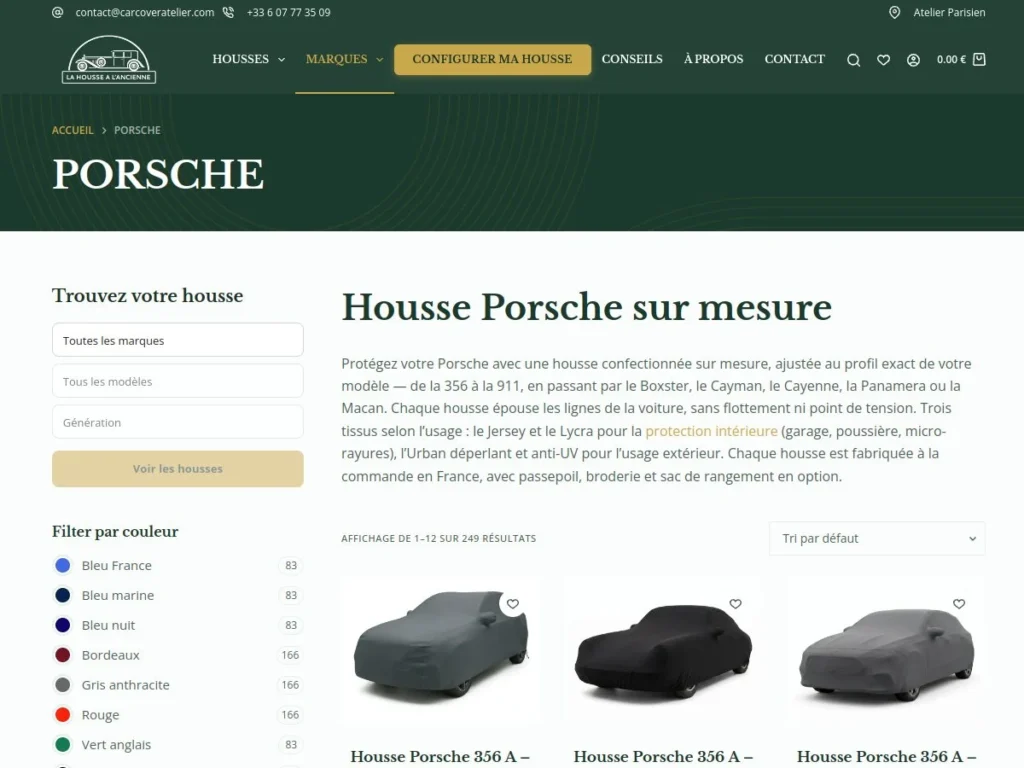Open the Toutes les marques dropdown
The height and width of the screenshot is (768, 1024).
point(178,340)
